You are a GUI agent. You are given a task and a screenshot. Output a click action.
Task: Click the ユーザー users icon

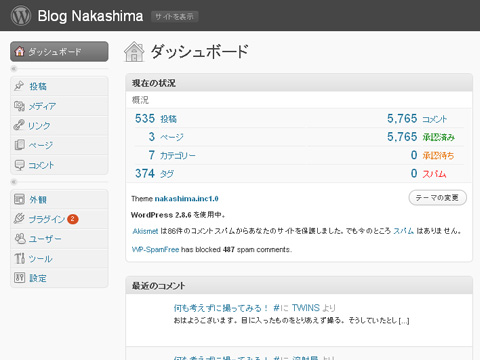click(20, 238)
